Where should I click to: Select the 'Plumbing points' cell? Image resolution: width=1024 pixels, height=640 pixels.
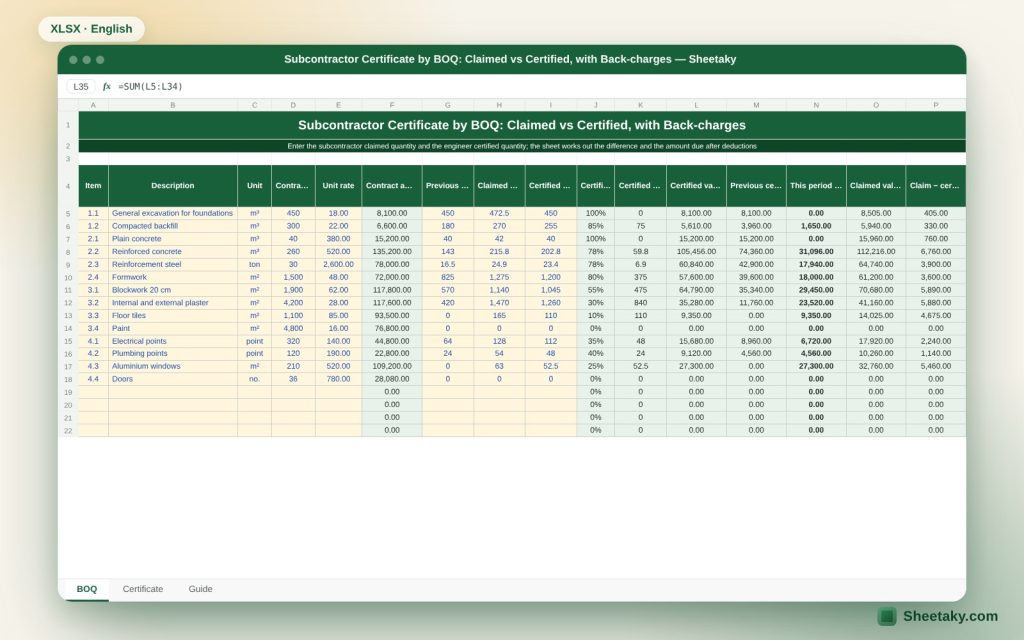point(172,353)
